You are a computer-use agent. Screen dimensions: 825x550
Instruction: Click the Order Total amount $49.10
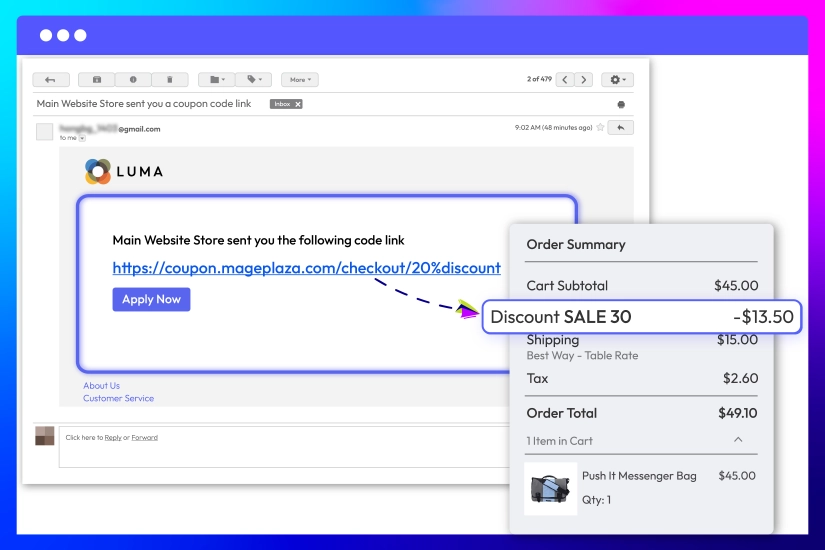point(738,413)
